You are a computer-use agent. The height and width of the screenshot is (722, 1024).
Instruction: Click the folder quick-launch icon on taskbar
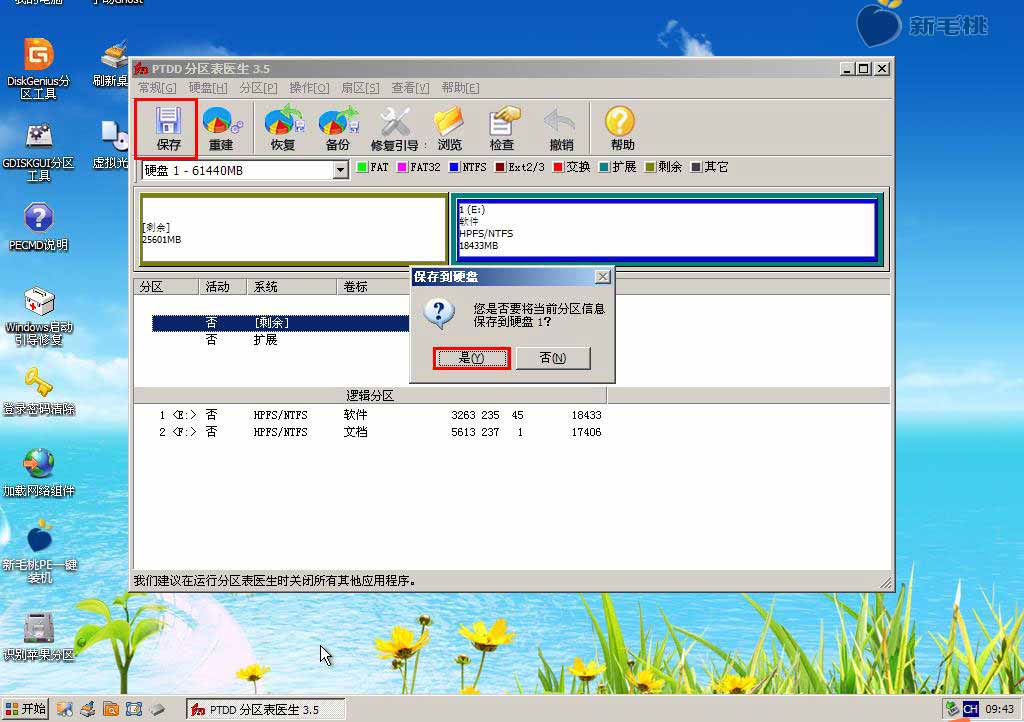(111, 709)
